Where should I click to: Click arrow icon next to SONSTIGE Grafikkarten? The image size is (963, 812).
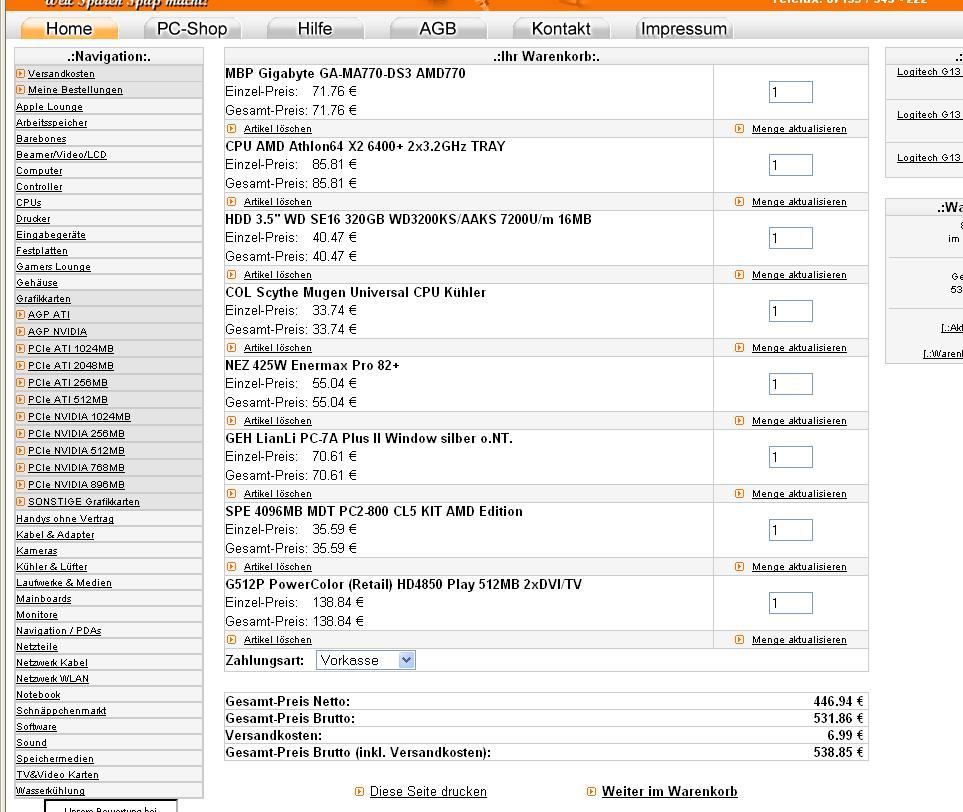point(21,502)
